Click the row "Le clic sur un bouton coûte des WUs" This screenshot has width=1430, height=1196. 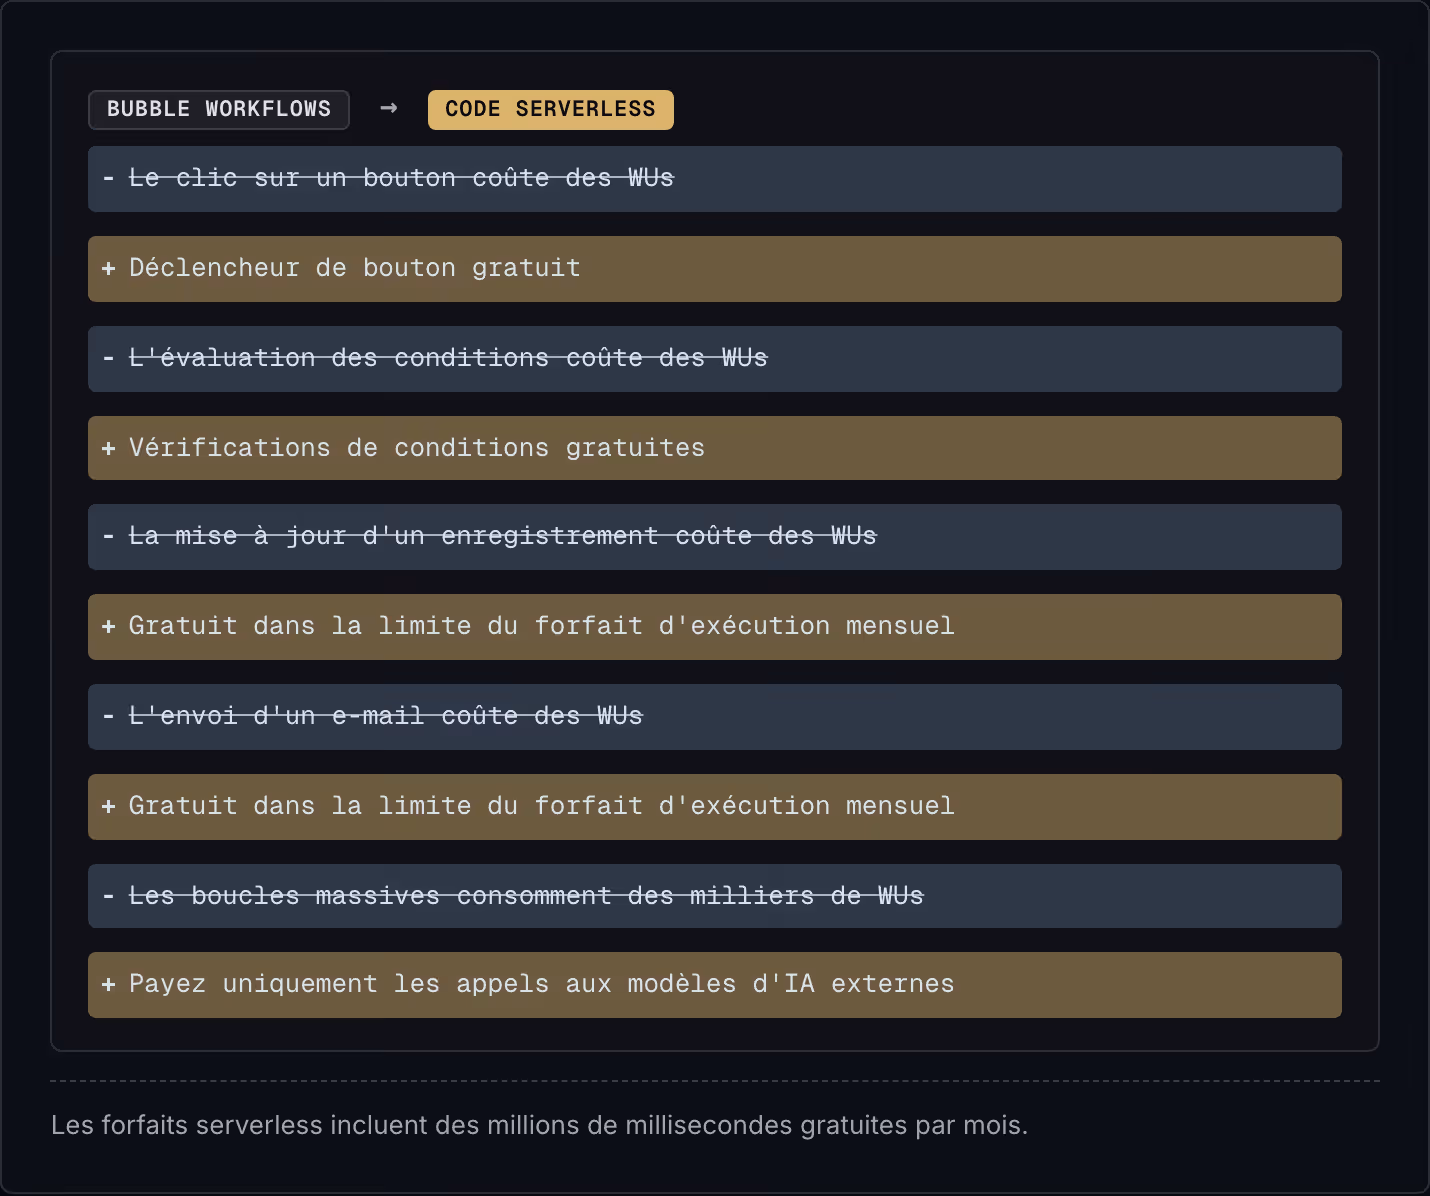pyautogui.click(x=715, y=179)
